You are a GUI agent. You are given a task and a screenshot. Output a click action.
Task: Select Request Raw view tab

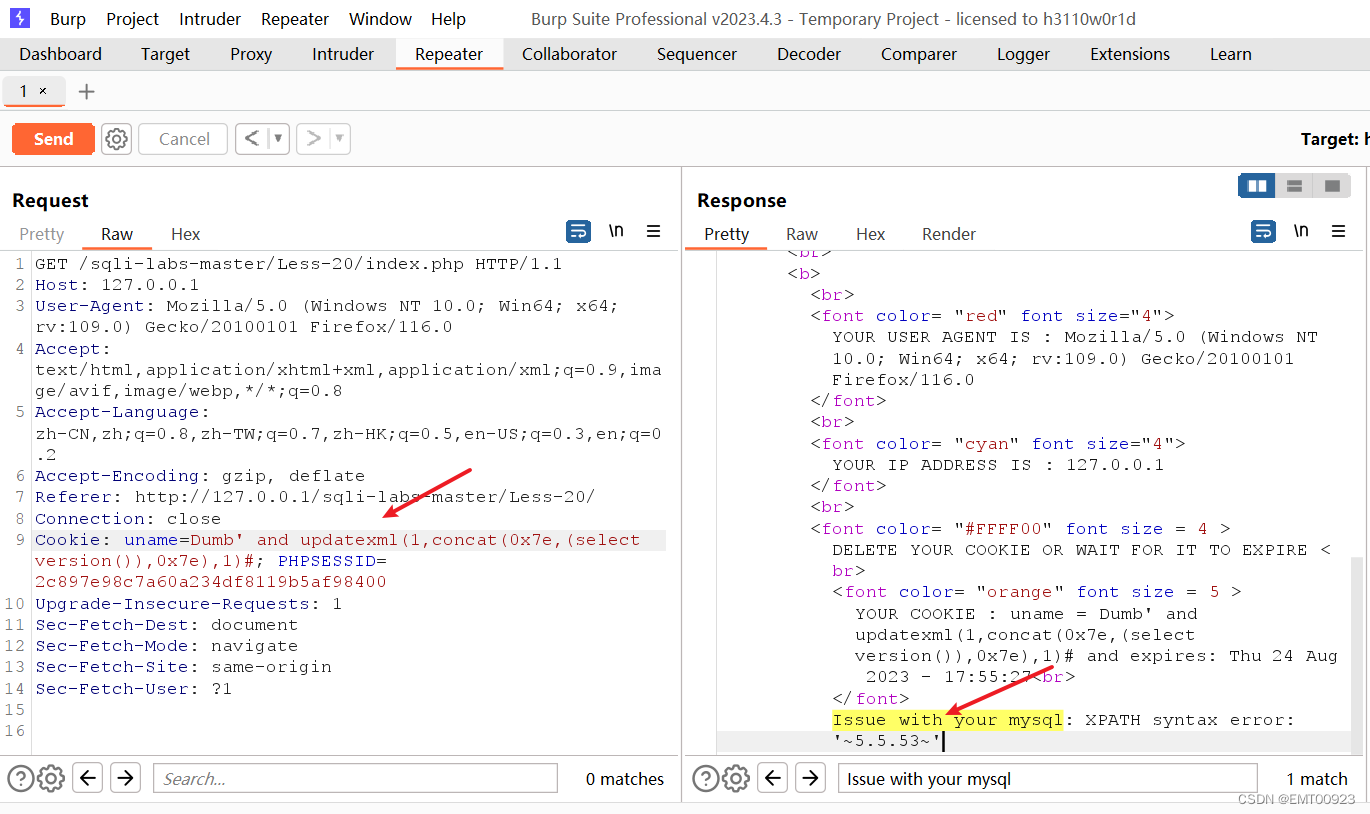tap(117, 234)
